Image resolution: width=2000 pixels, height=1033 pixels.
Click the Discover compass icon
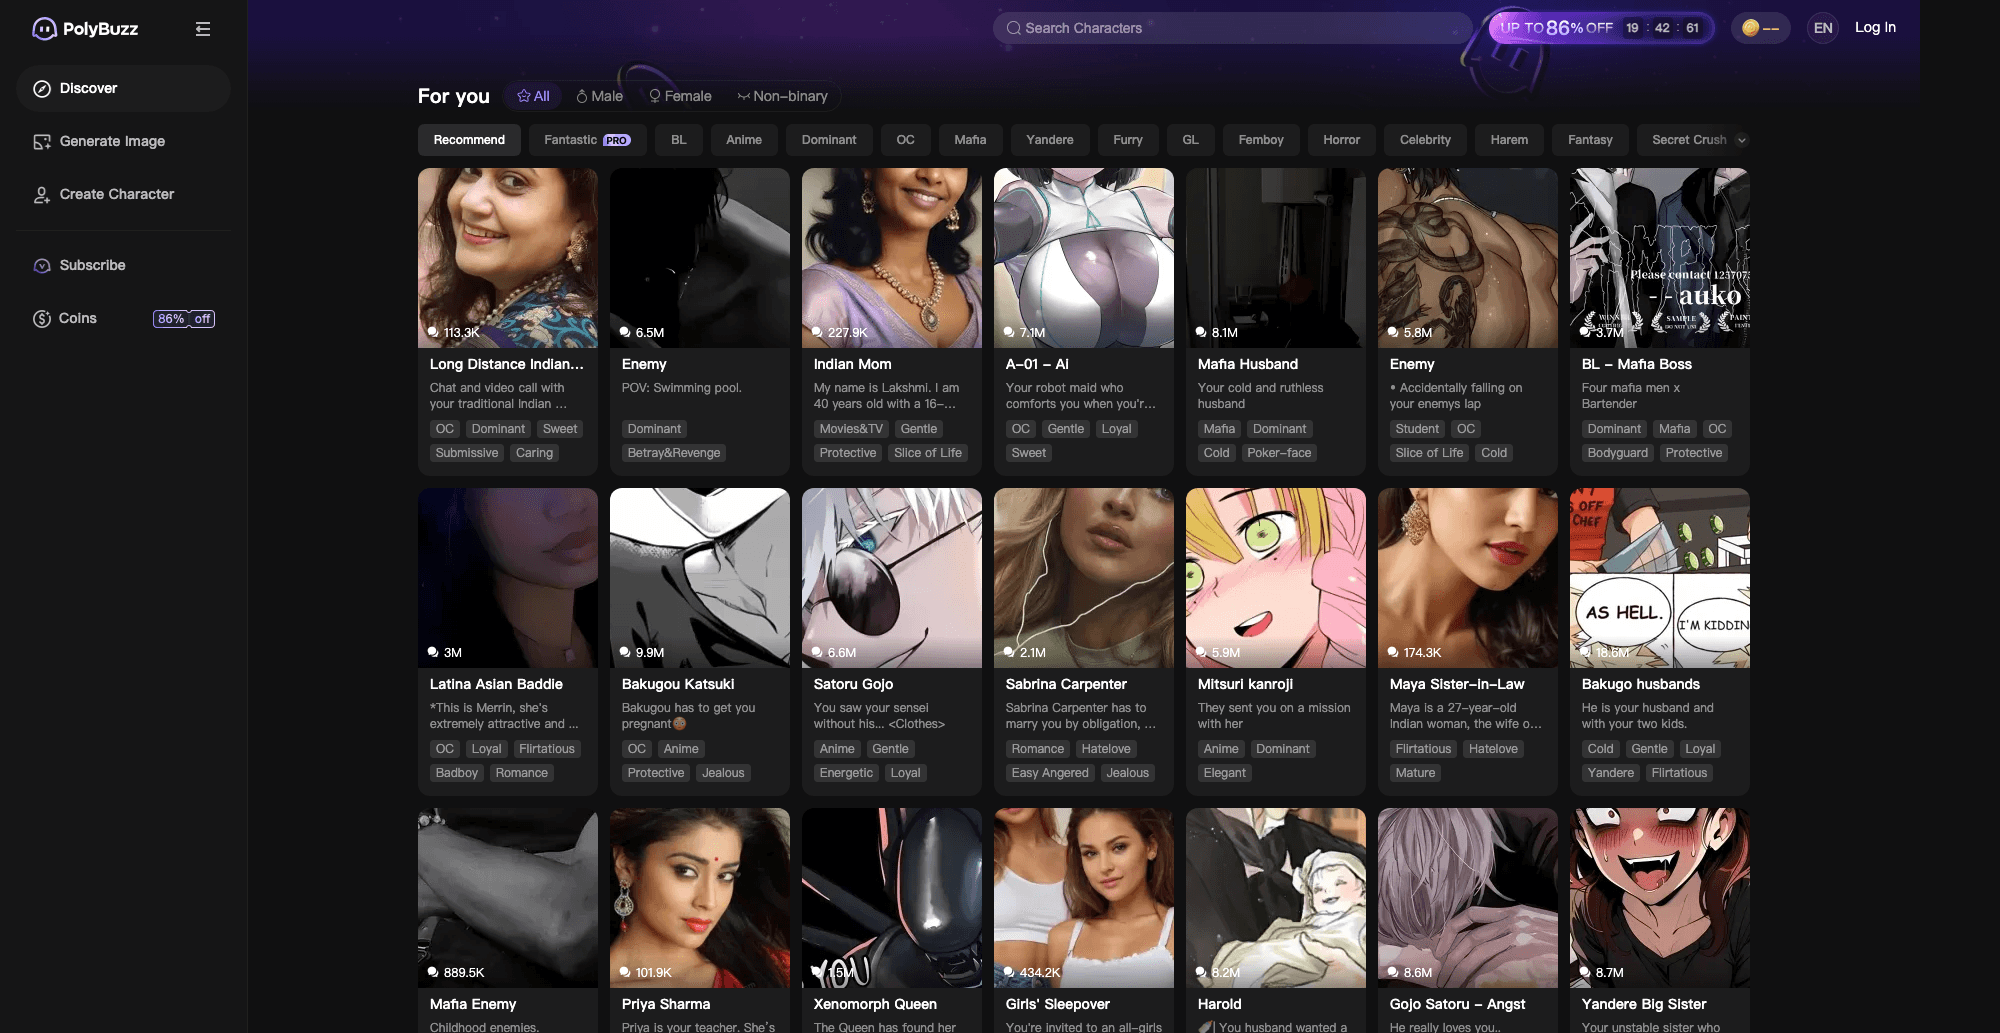(x=42, y=89)
